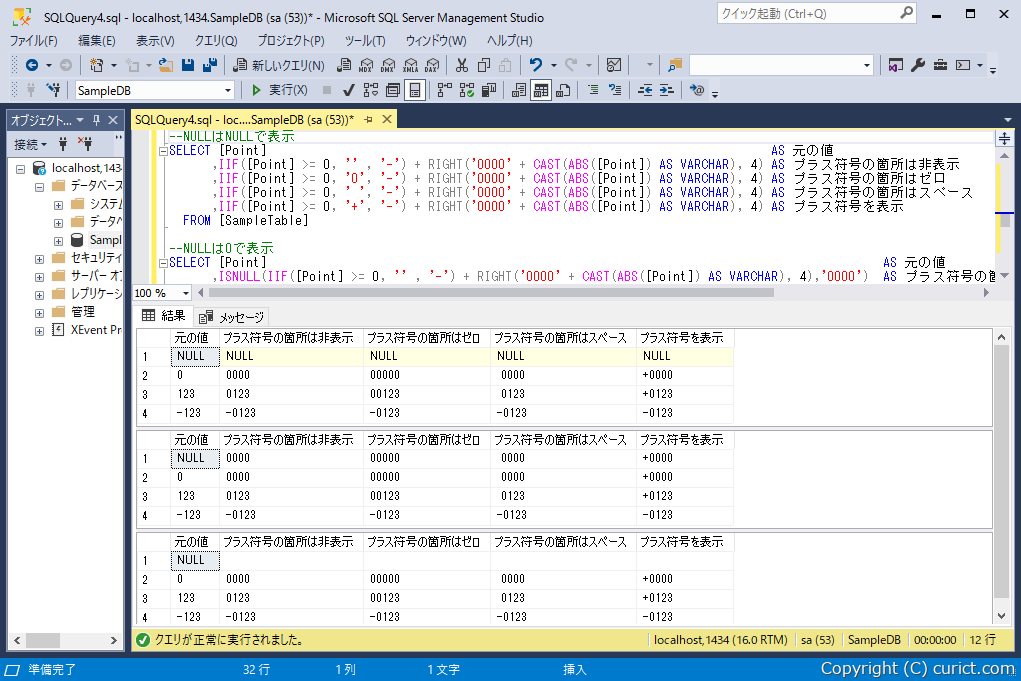The height and width of the screenshot is (681, 1021).
Task: Open the ファイル(F) menu
Action: click(34, 40)
